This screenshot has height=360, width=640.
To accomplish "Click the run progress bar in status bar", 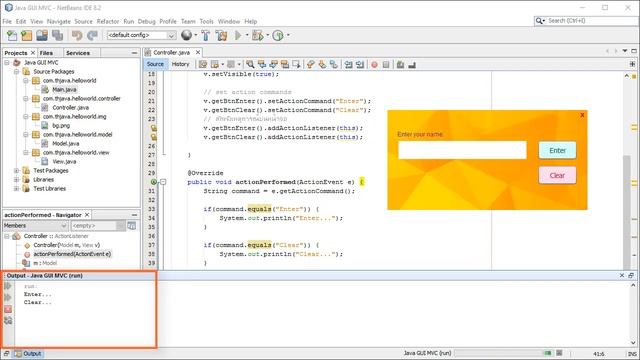I will pyautogui.click(x=504, y=353).
